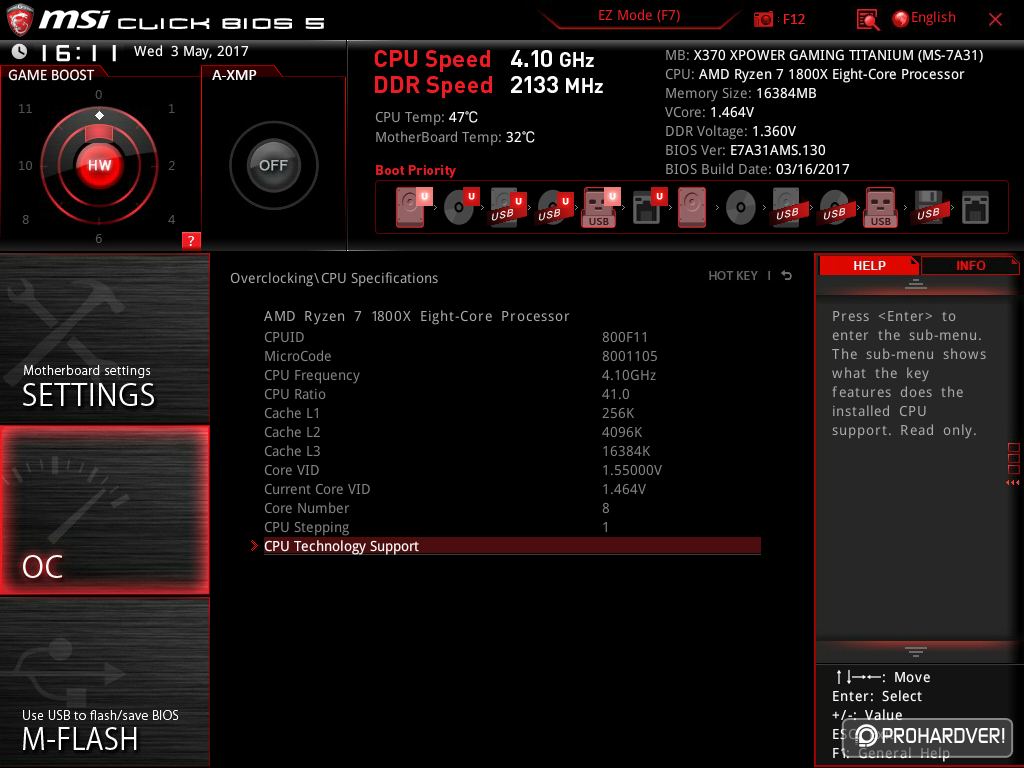Screen dimensions: 1024x768
Task: Click the A-XMP panel header
Action: pos(234,75)
